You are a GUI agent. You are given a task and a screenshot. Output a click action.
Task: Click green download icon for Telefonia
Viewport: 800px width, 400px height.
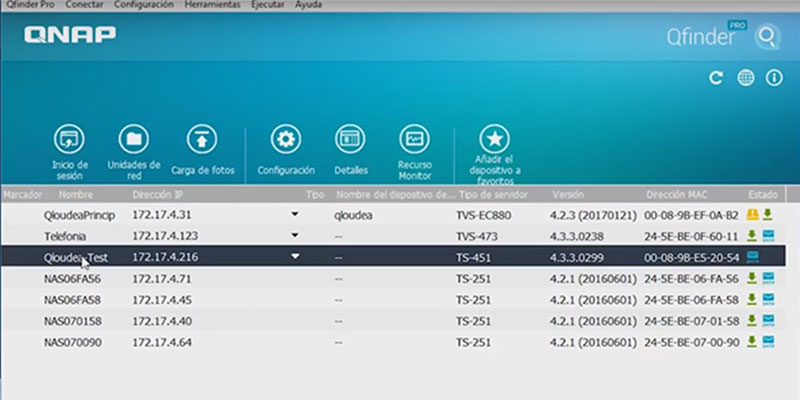pyautogui.click(x=752, y=236)
